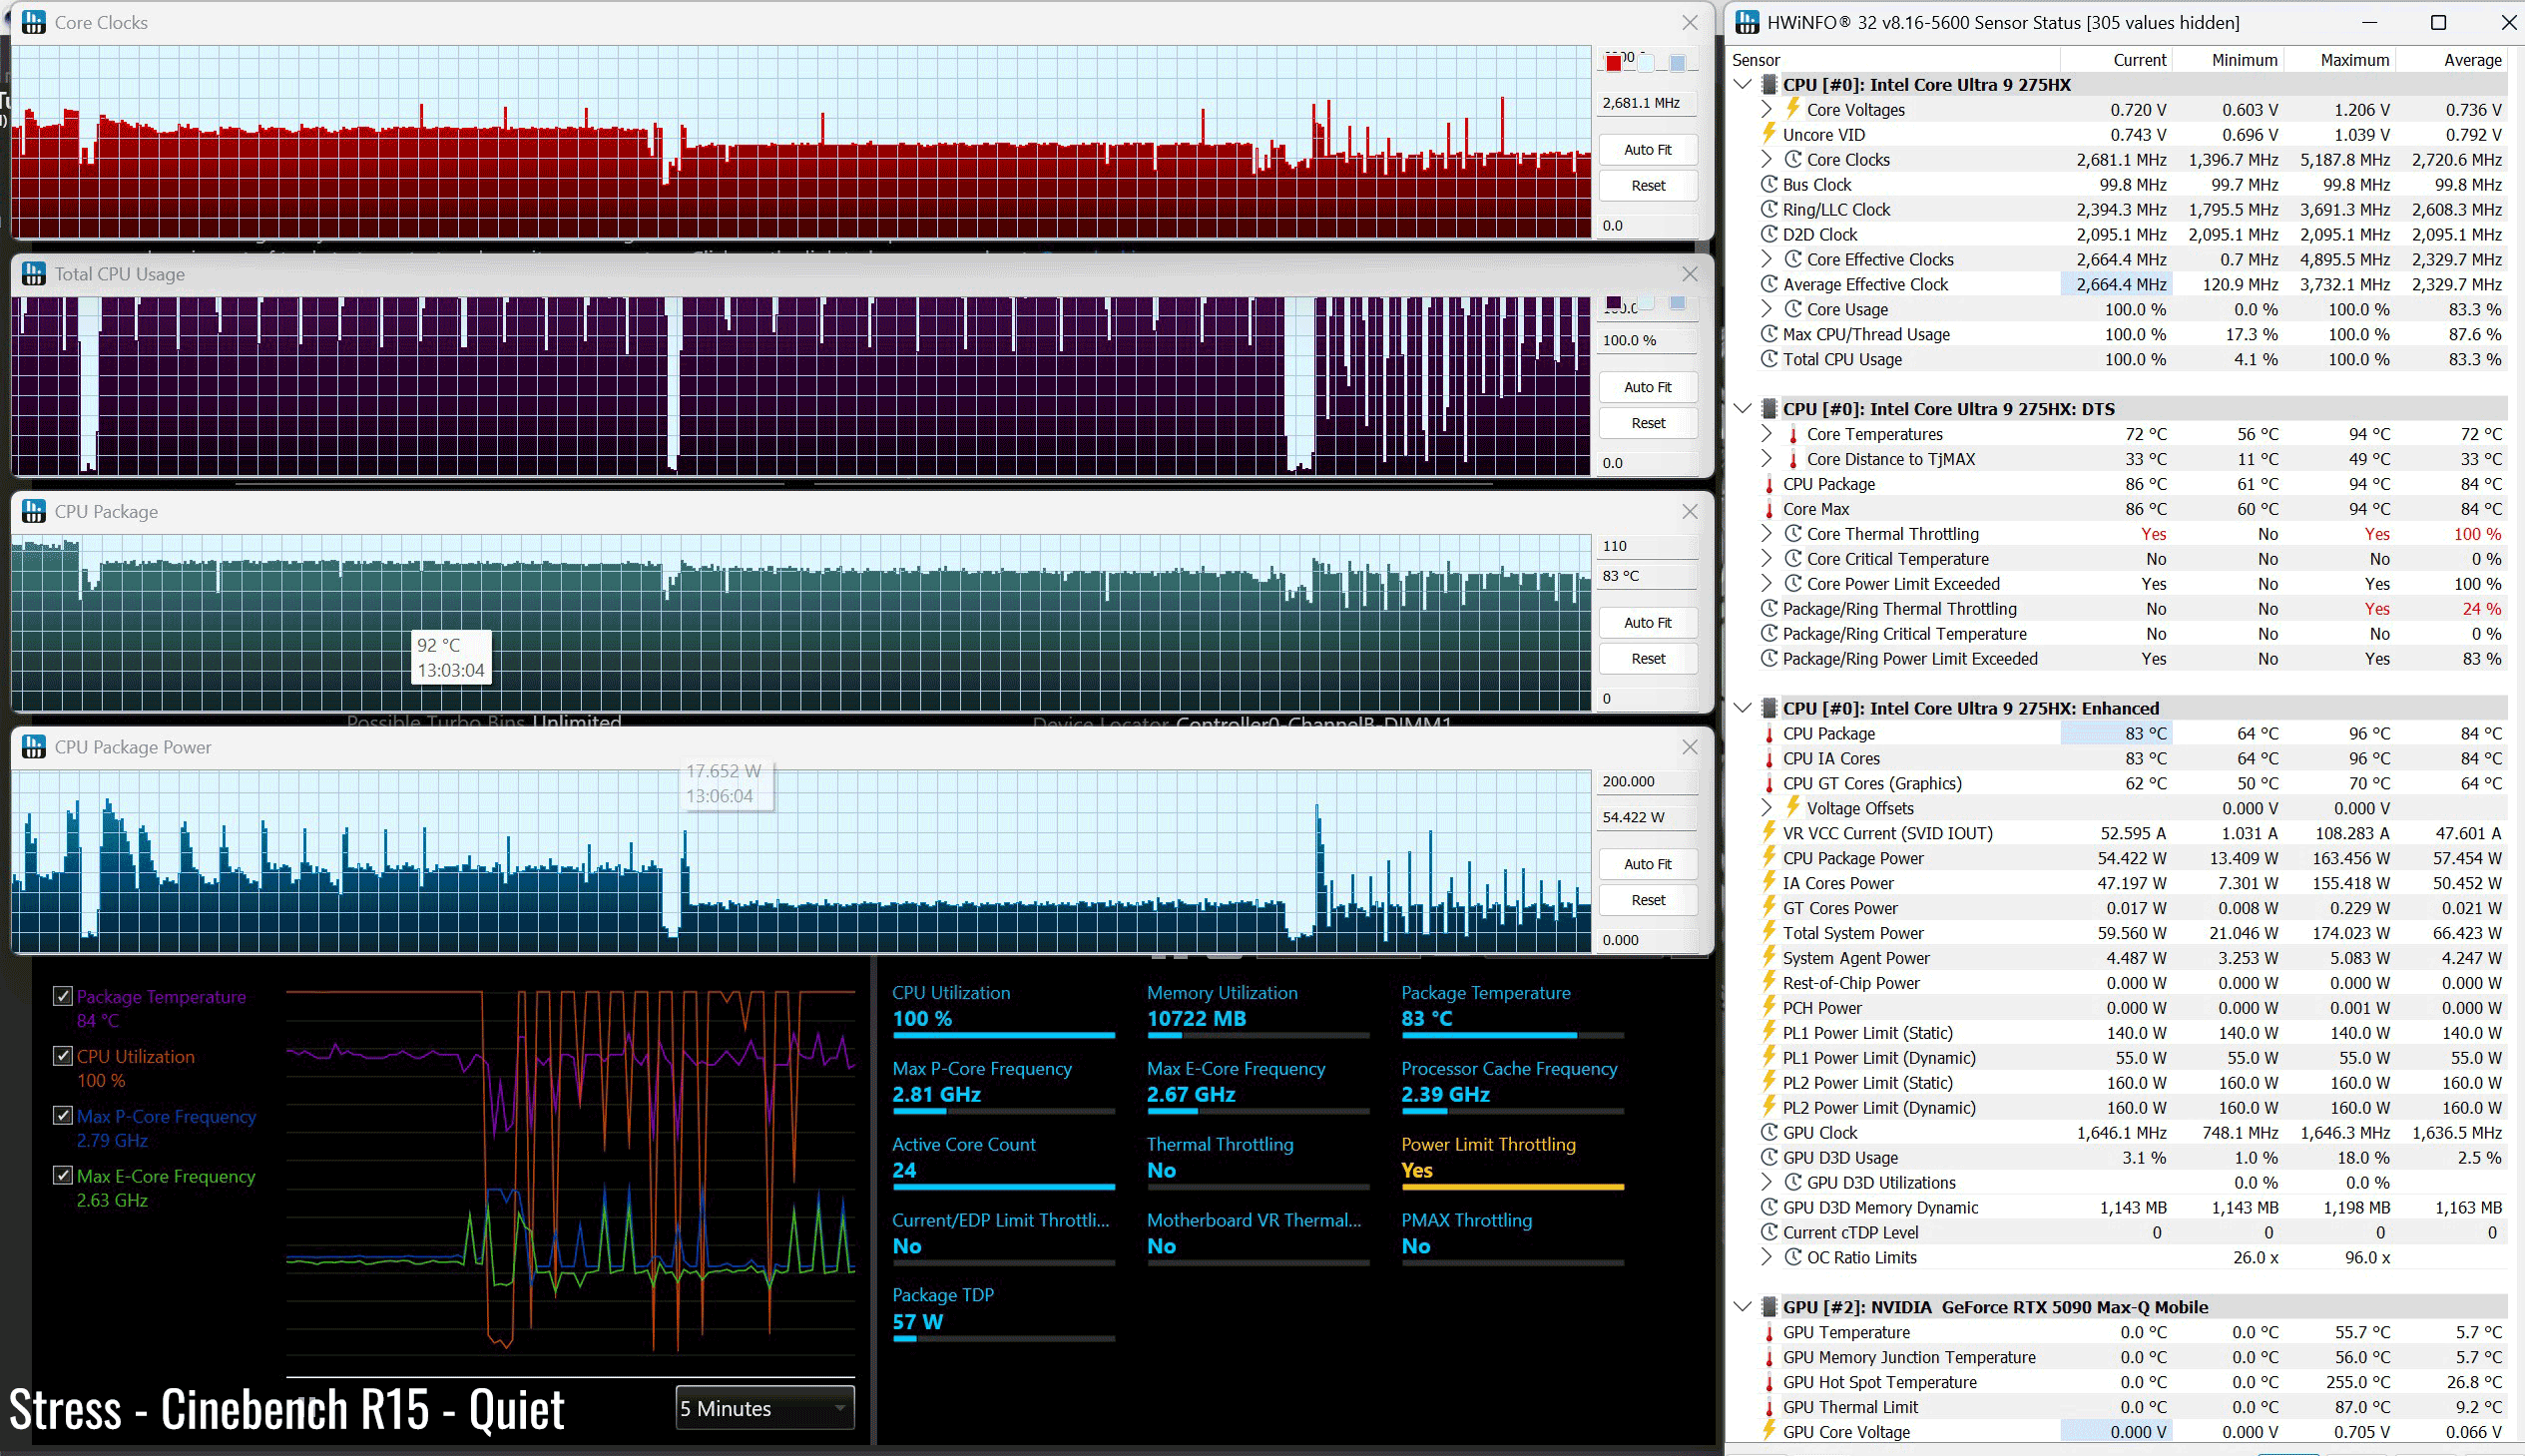Click the Total CPU Usage sensor row icon
This screenshot has width=2525, height=1456.
tap(1769, 360)
